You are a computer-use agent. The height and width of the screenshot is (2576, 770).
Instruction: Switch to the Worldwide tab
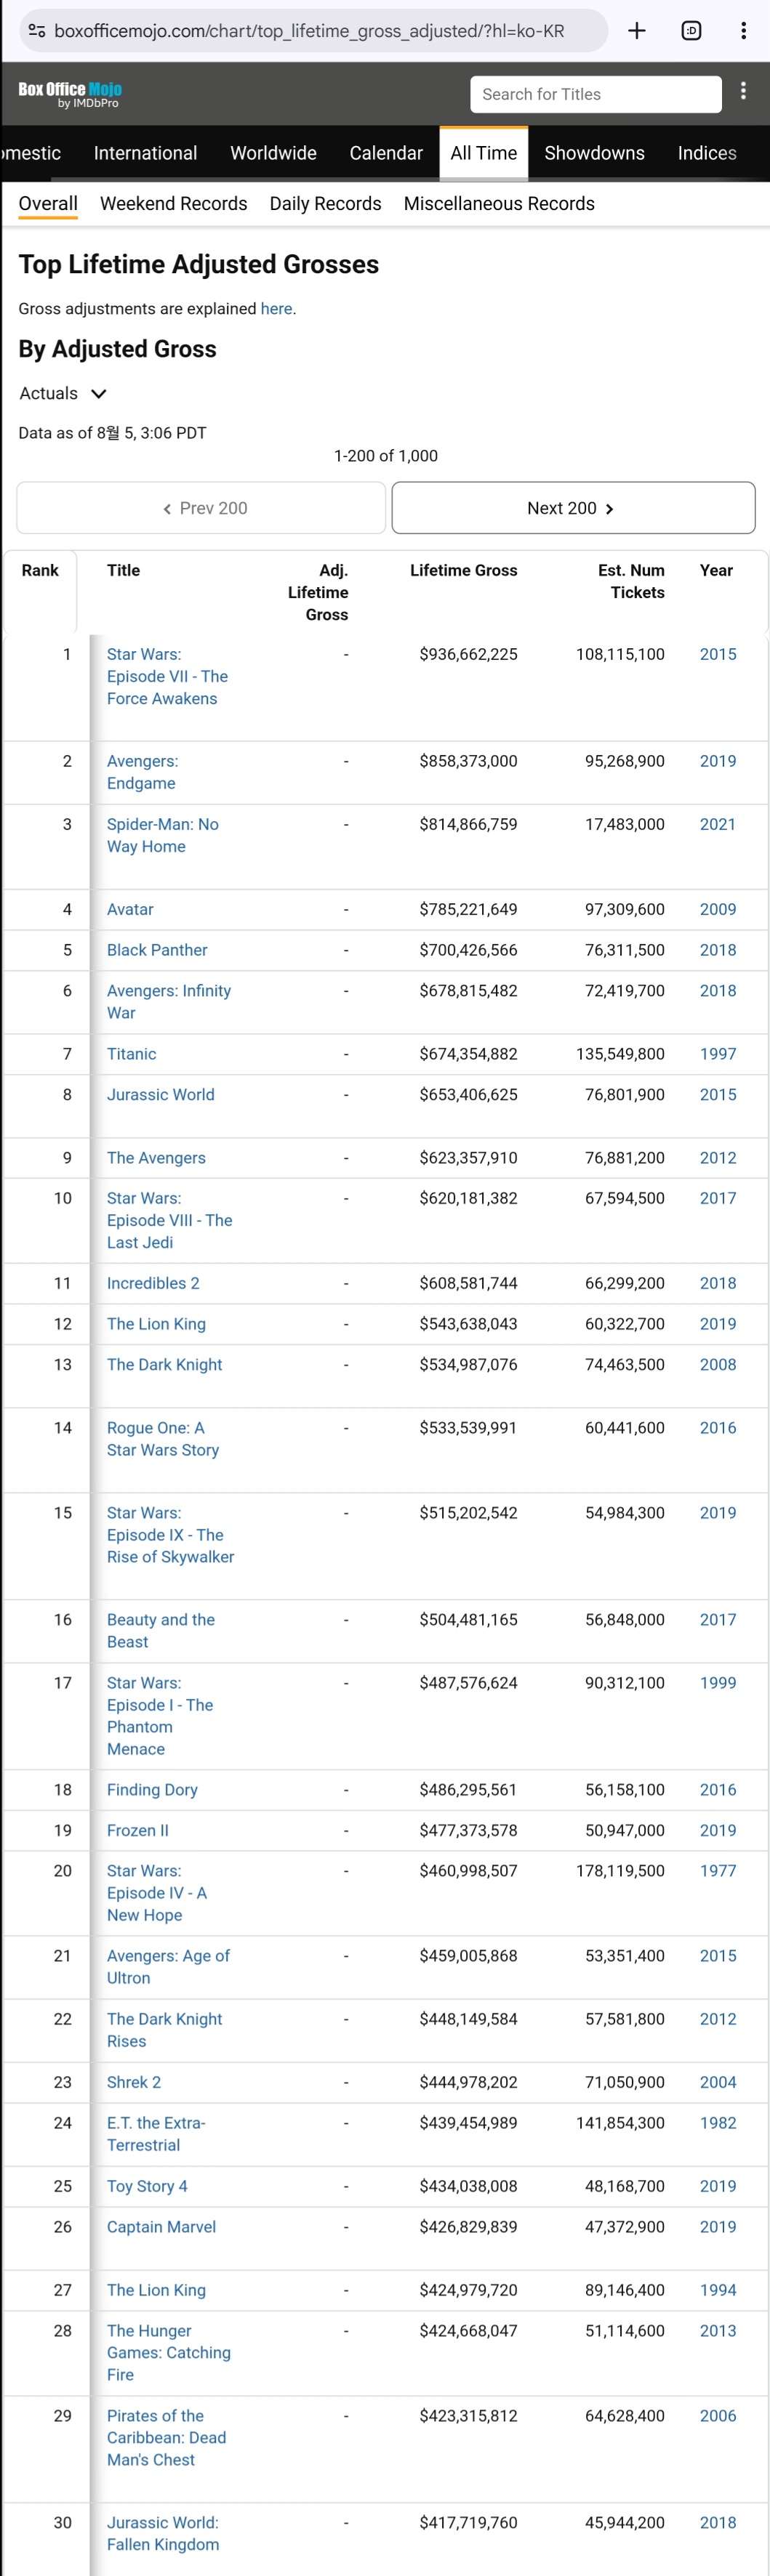[273, 153]
